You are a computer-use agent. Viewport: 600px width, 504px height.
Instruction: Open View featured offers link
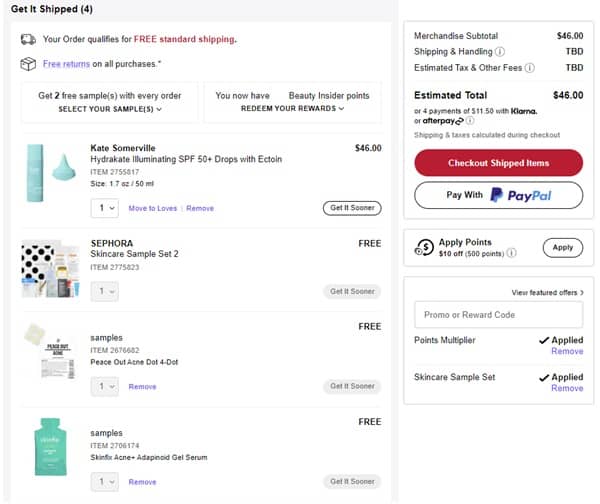point(547,292)
